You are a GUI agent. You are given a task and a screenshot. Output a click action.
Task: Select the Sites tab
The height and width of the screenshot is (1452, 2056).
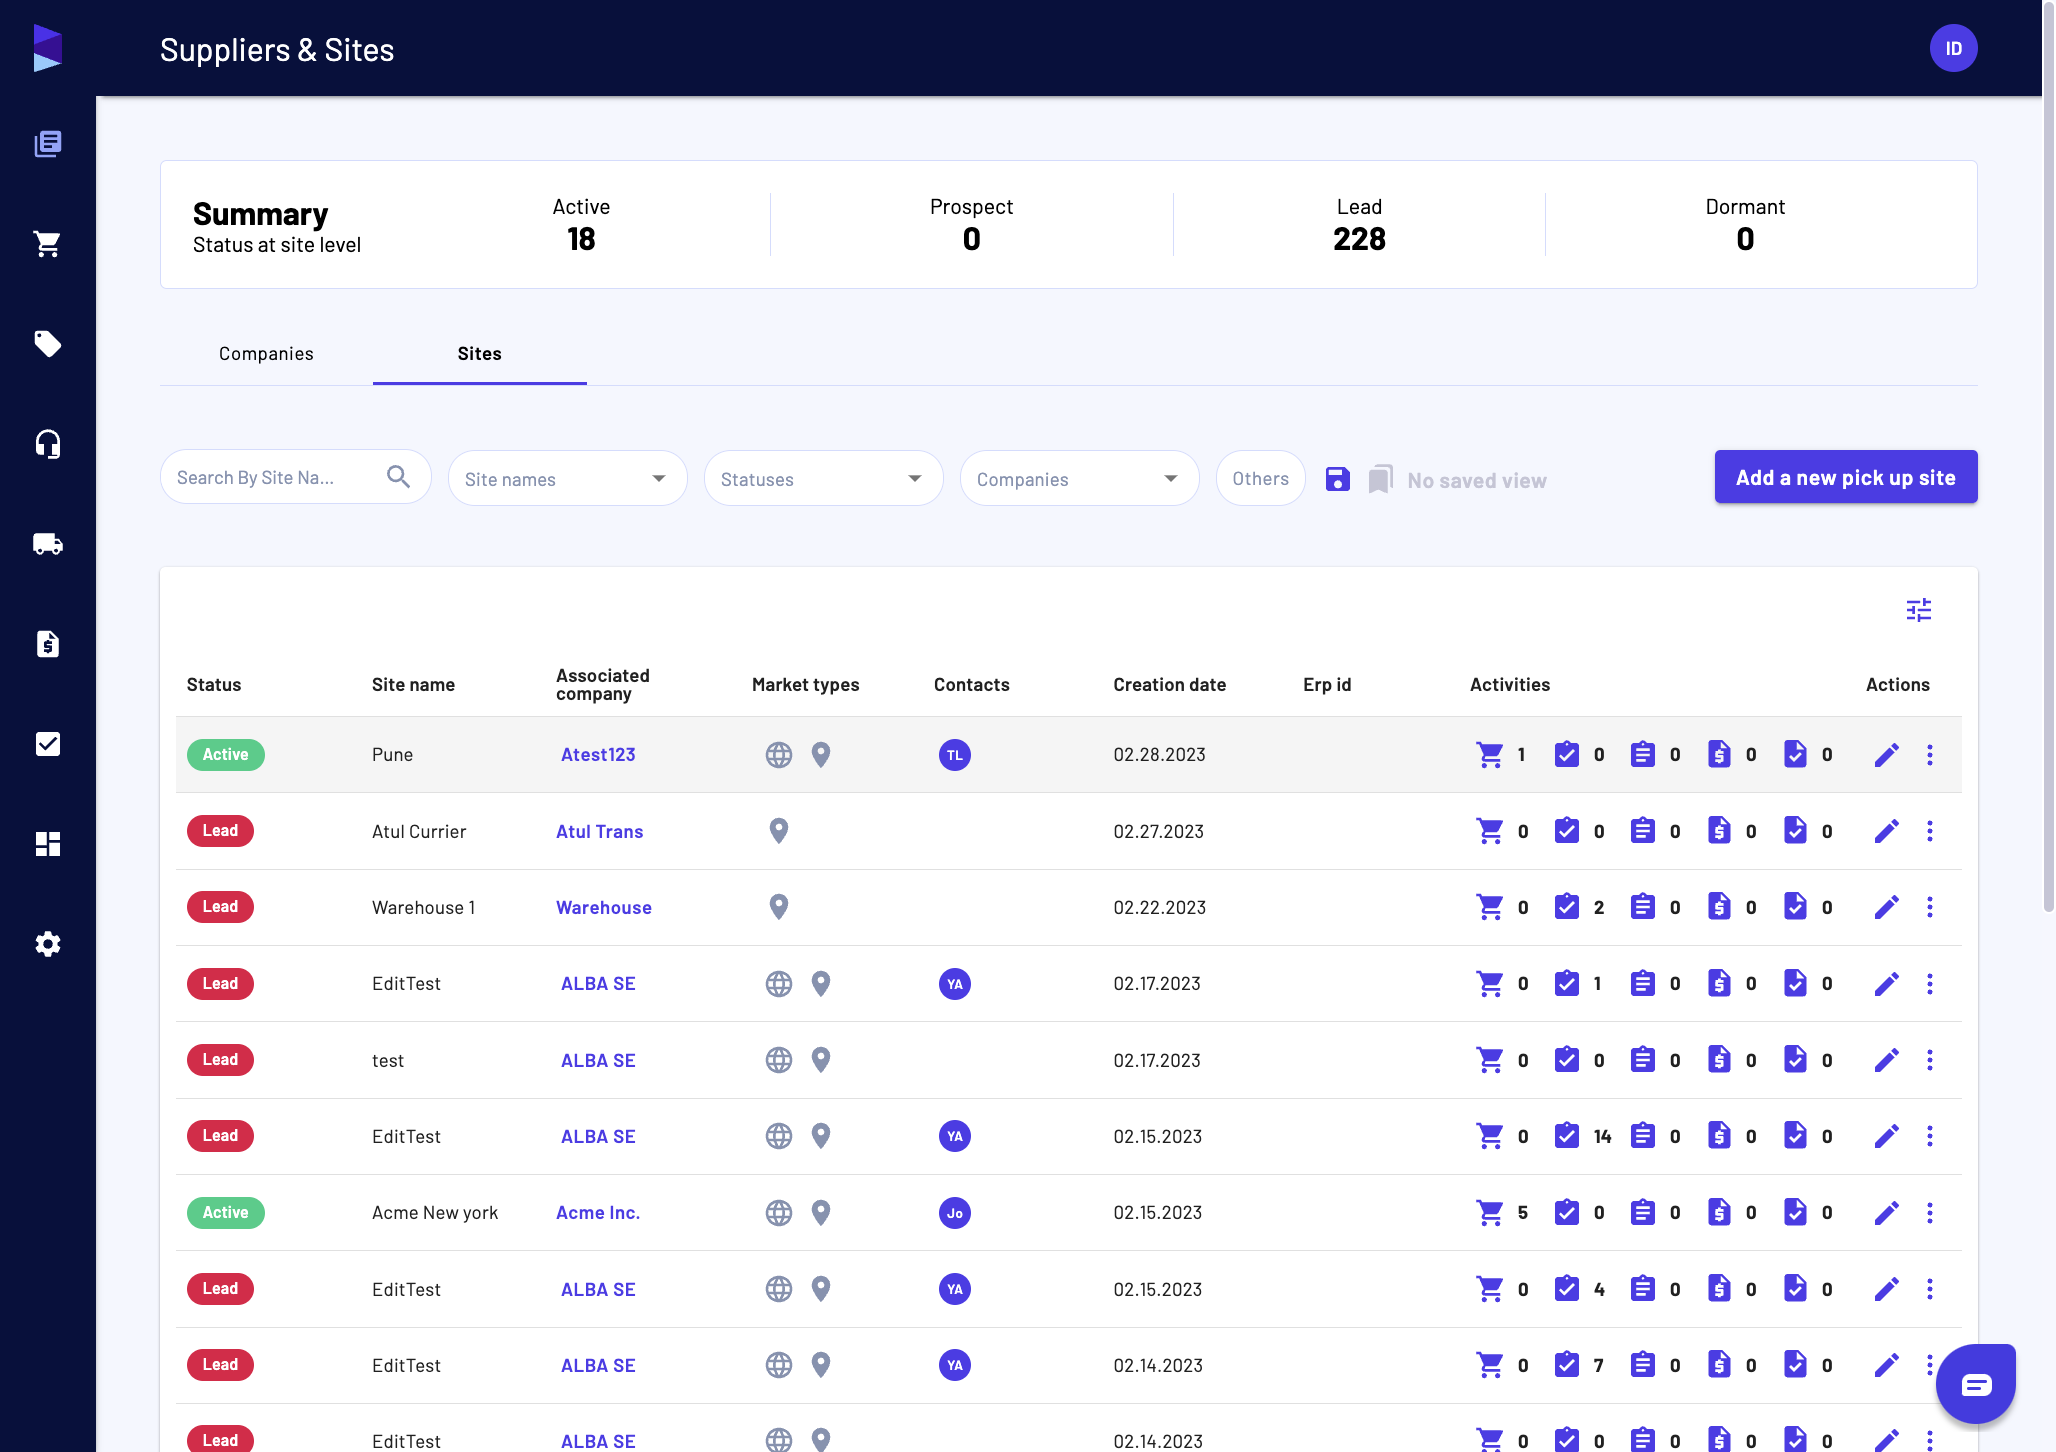(479, 354)
